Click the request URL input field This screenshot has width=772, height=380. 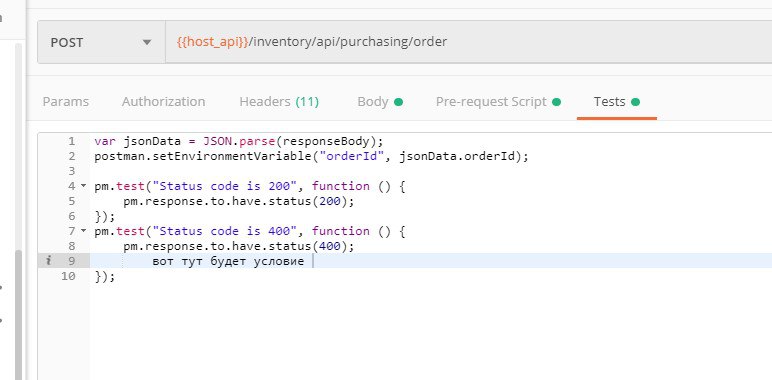tap(469, 42)
